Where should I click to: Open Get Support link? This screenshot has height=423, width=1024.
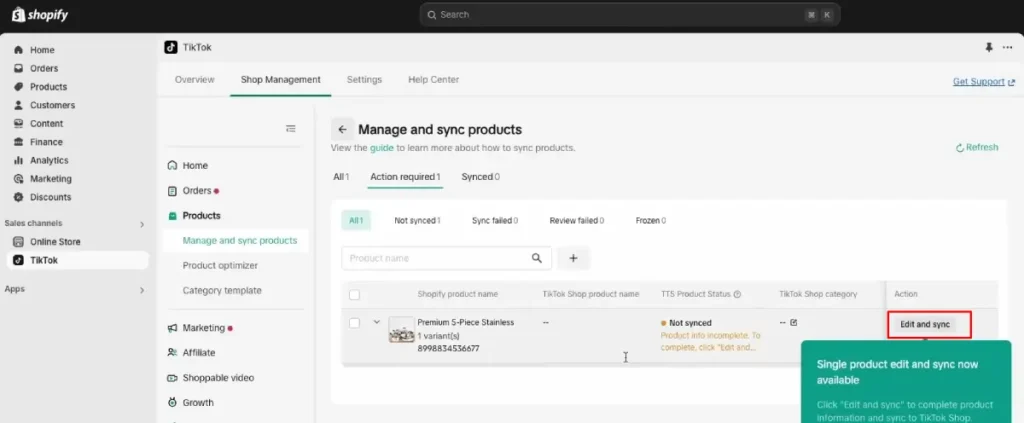tap(984, 82)
